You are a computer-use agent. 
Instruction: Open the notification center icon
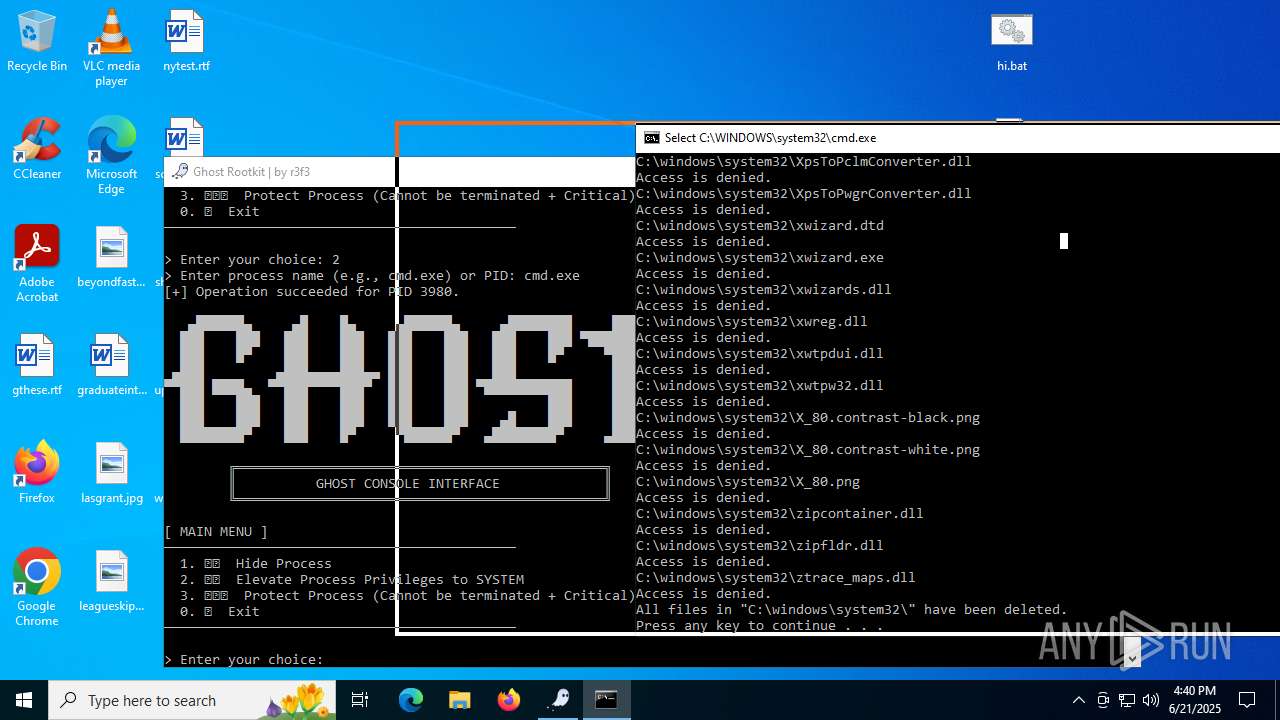point(1247,700)
